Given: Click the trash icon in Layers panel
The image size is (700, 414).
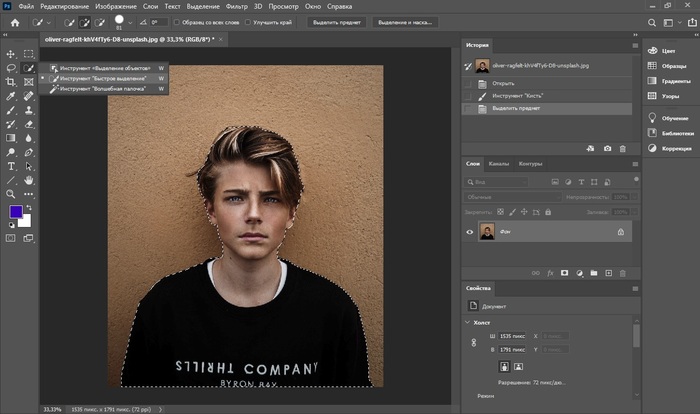Looking at the screenshot, I should [x=623, y=272].
